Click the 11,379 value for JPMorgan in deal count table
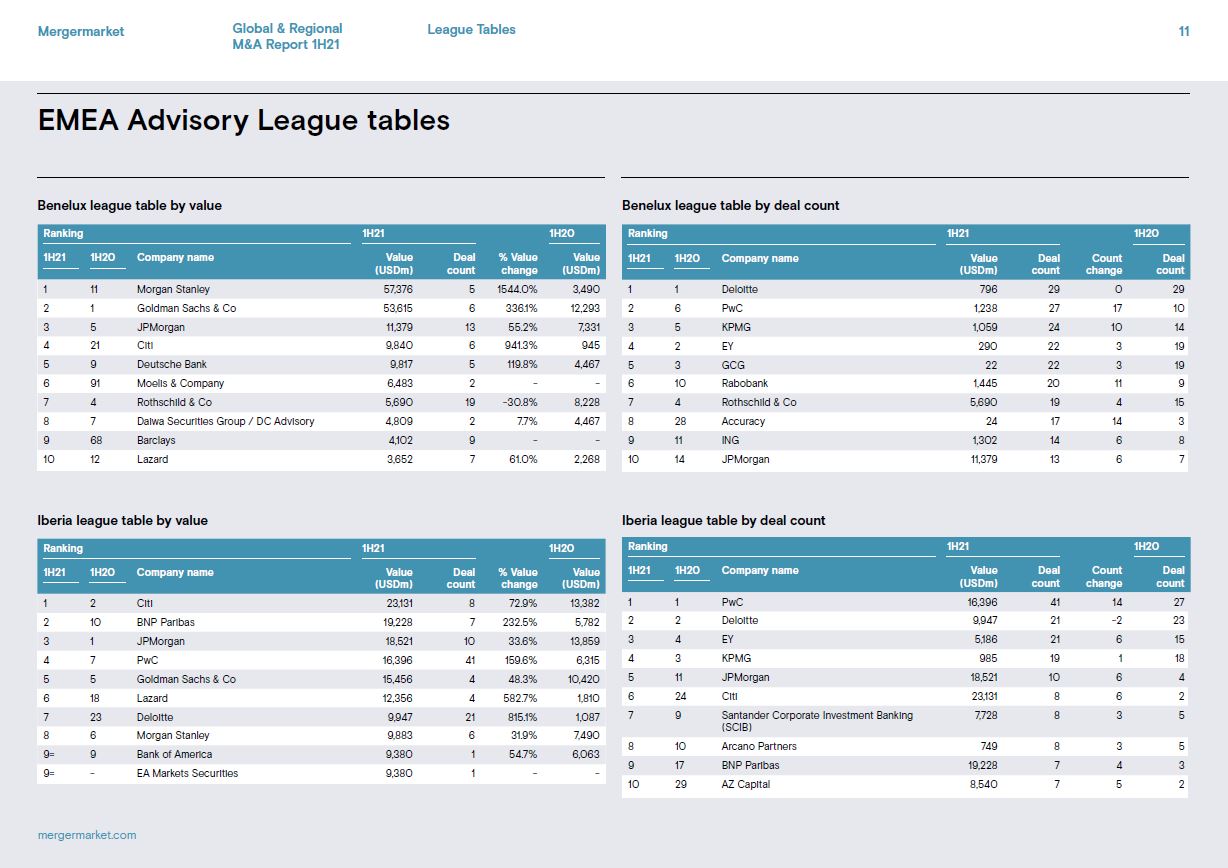Screen dimensions: 1228x868 click(x=984, y=459)
